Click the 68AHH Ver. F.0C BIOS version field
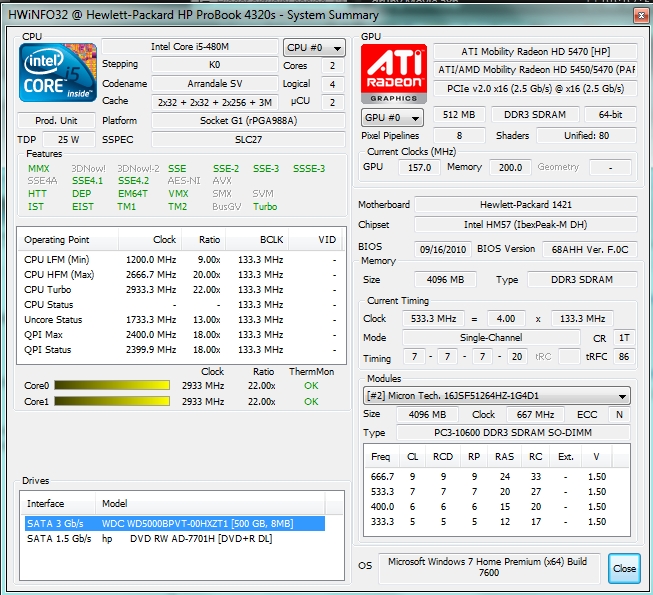This screenshot has height=595, width=653. (x=590, y=249)
